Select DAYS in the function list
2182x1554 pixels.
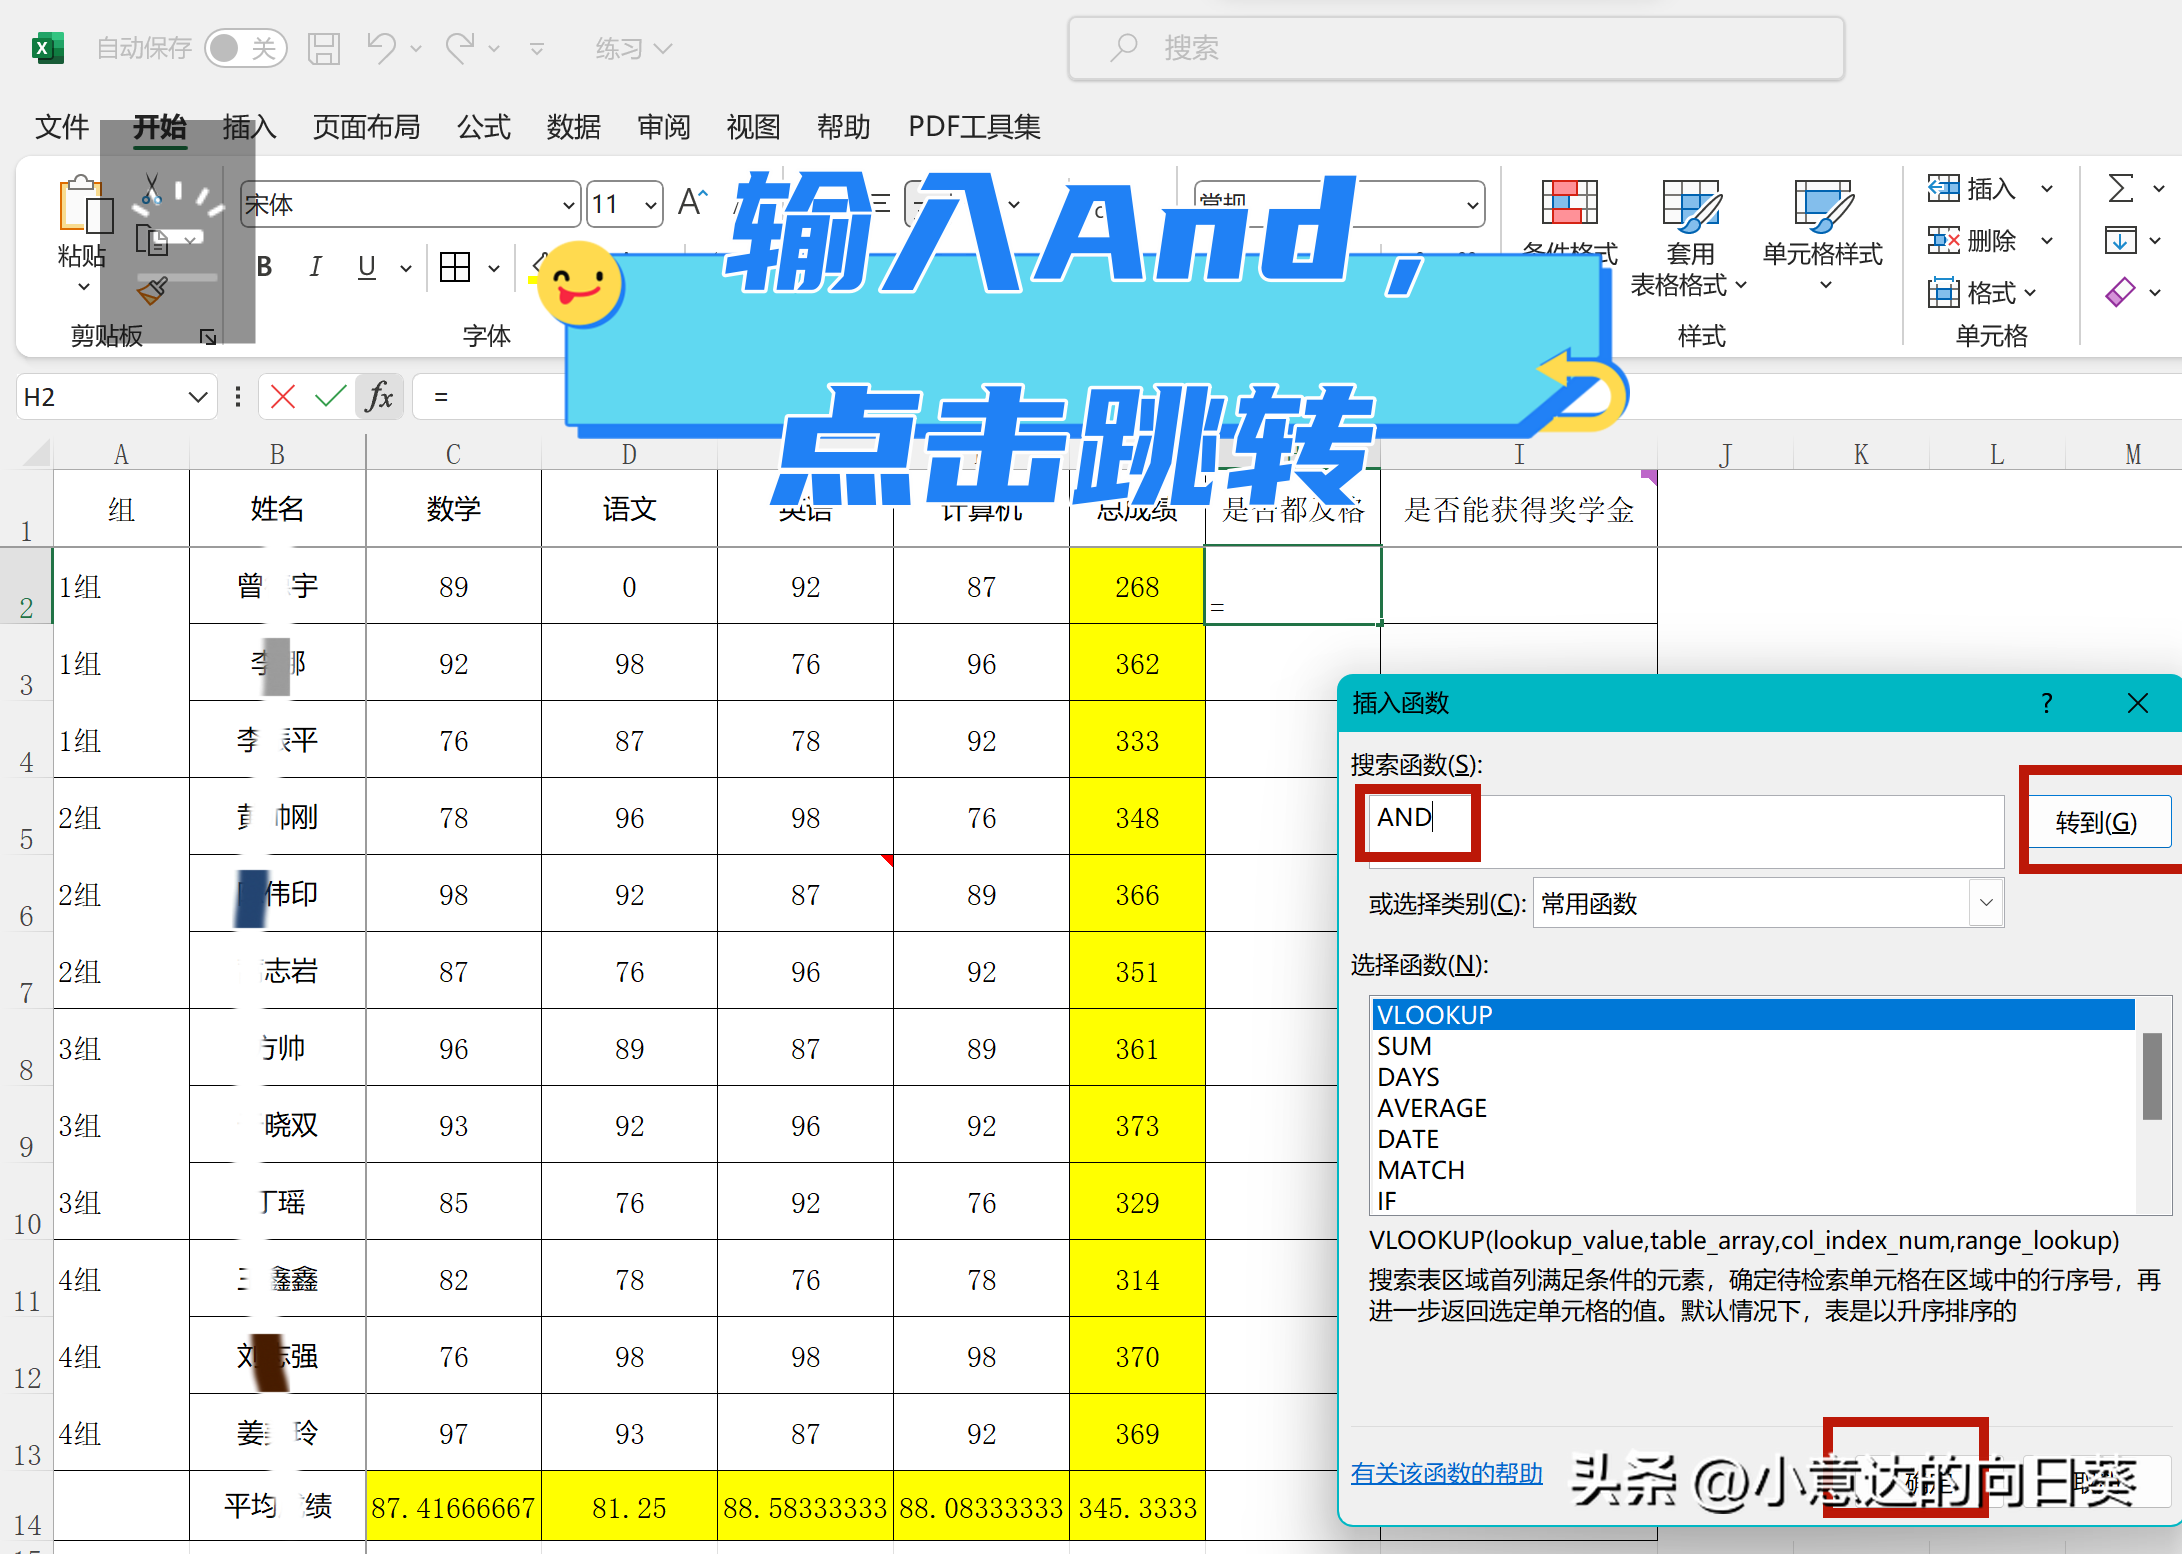tap(1753, 1077)
